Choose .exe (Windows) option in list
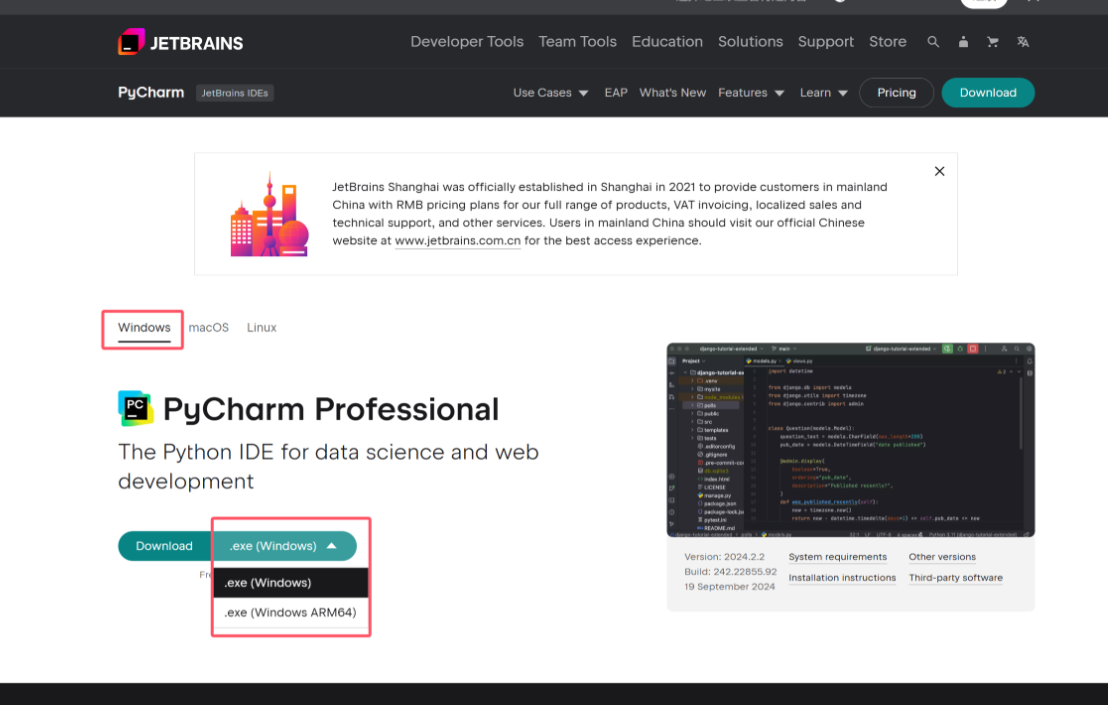The width and height of the screenshot is (1108, 705). click(290, 583)
